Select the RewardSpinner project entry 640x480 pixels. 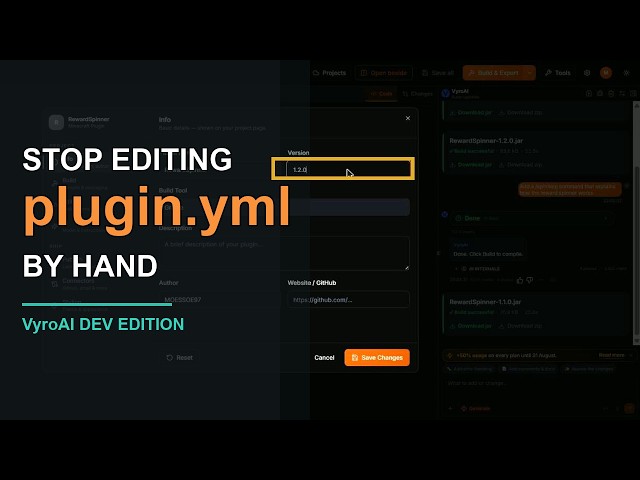pos(80,122)
